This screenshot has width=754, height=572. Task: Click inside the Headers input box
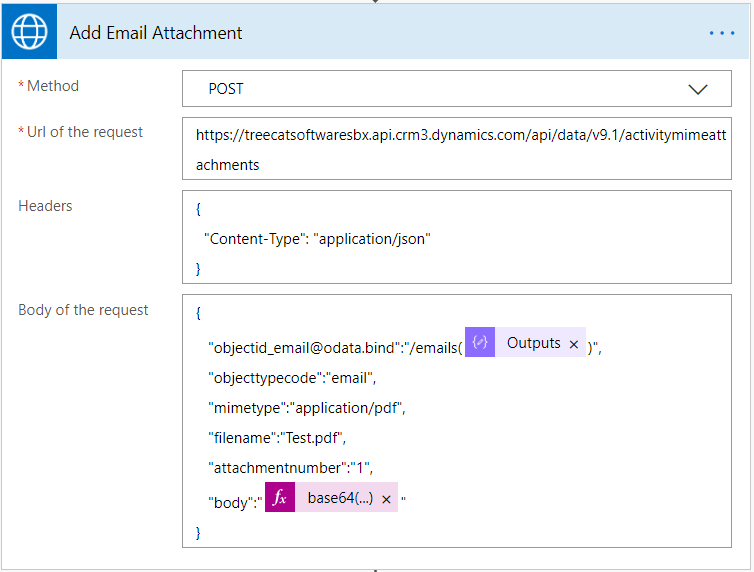457,237
